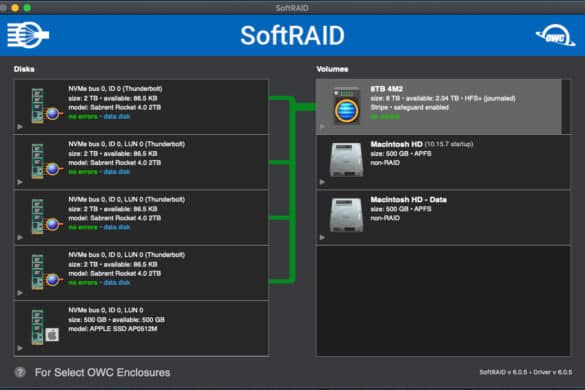Click the "For Select OWC Enclosures" label
Image resolution: width=585 pixels, height=390 pixels.
[x=103, y=372]
